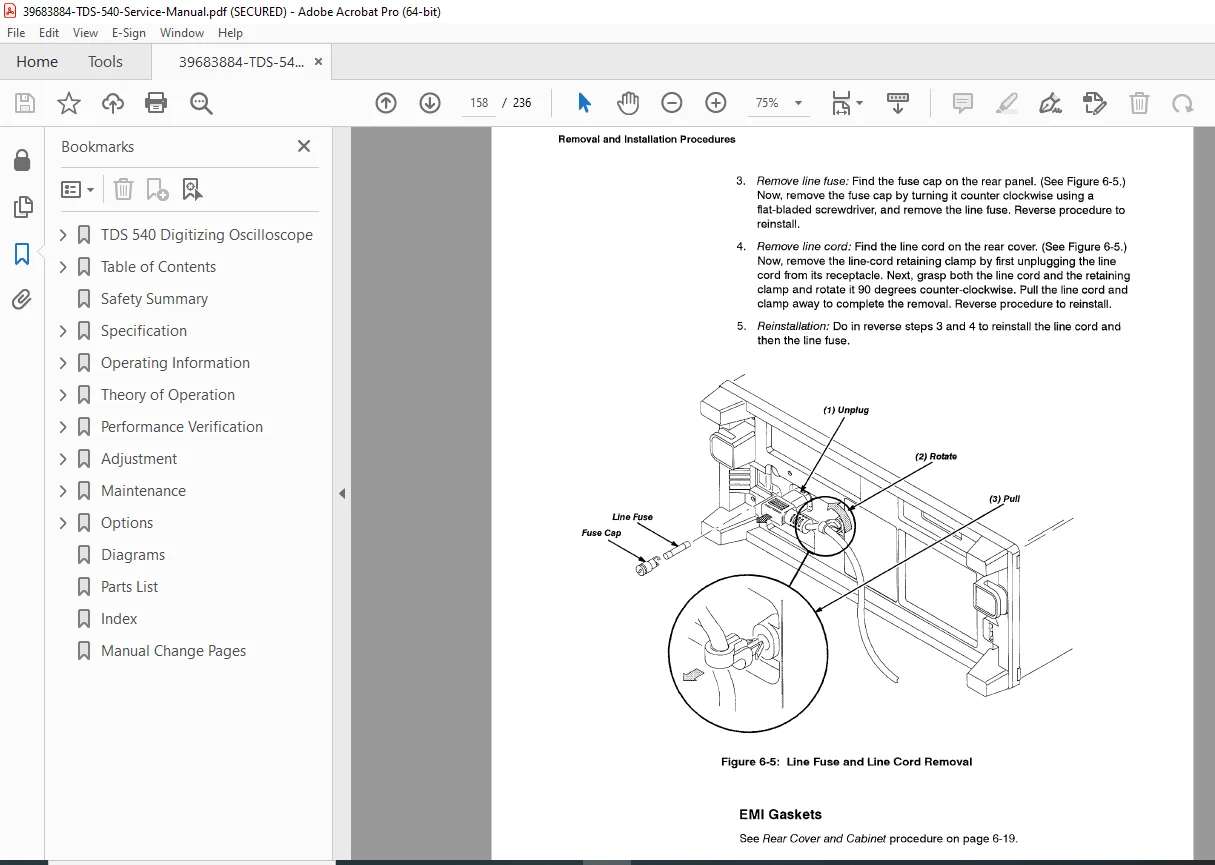Image resolution: width=1215 pixels, height=865 pixels.
Task: Go to next page arrow
Action: [x=430, y=103]
